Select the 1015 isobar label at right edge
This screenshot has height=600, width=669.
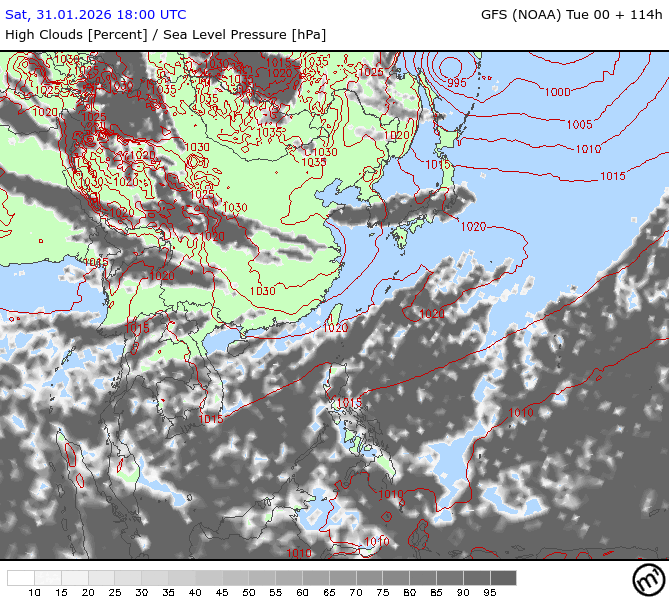point(612,176)
